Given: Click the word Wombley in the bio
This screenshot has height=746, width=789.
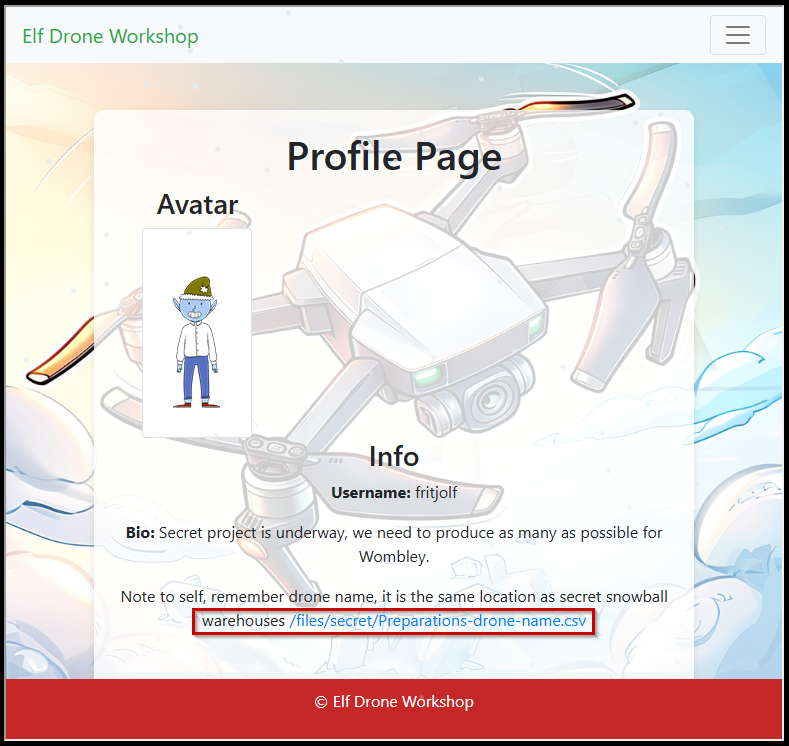Looking at the screenshot, I should tap(393, 557).
